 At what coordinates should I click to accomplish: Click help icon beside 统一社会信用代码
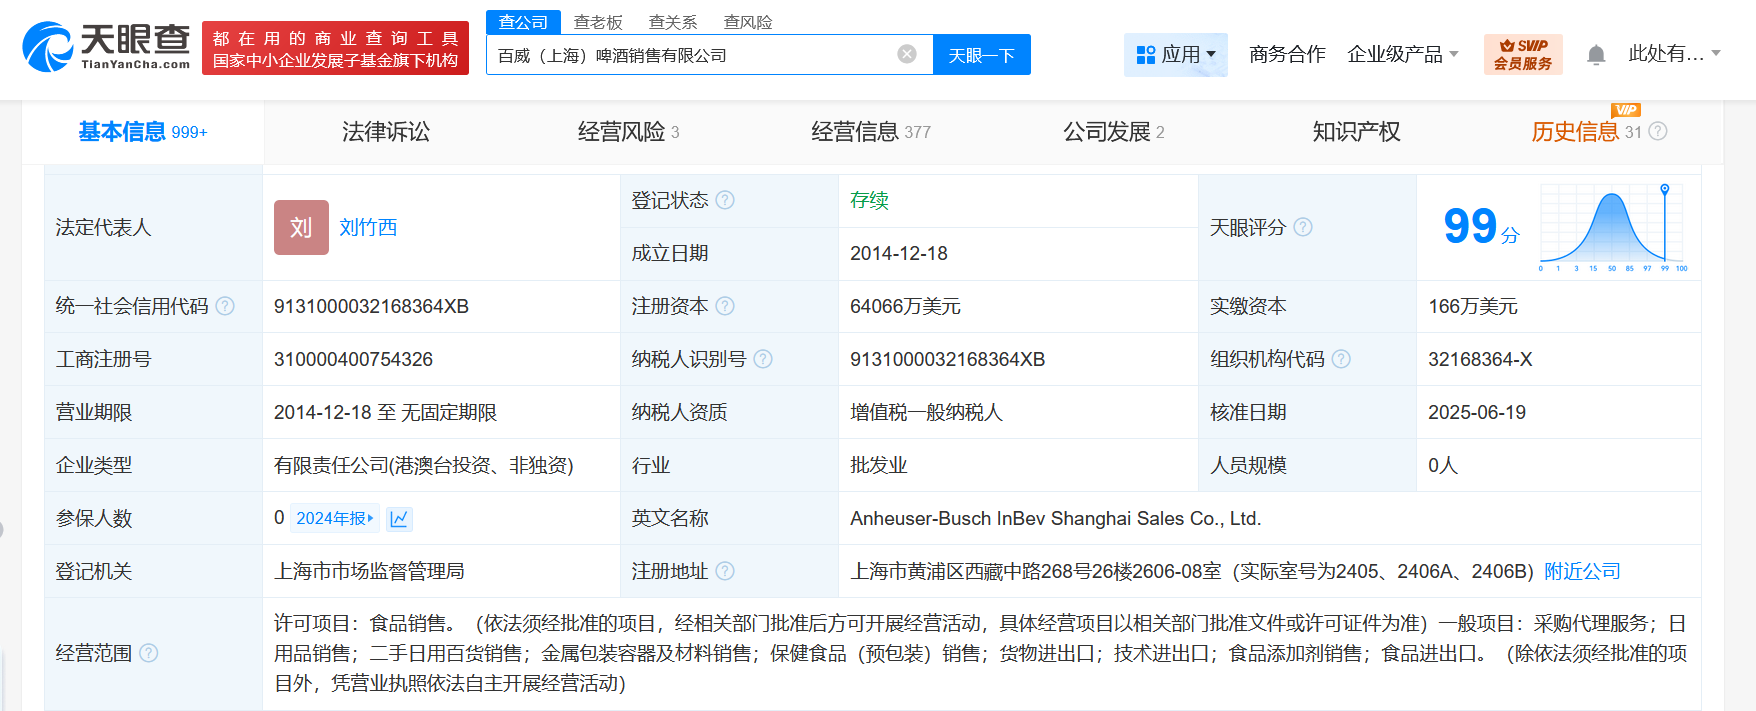tap(225, 306)
